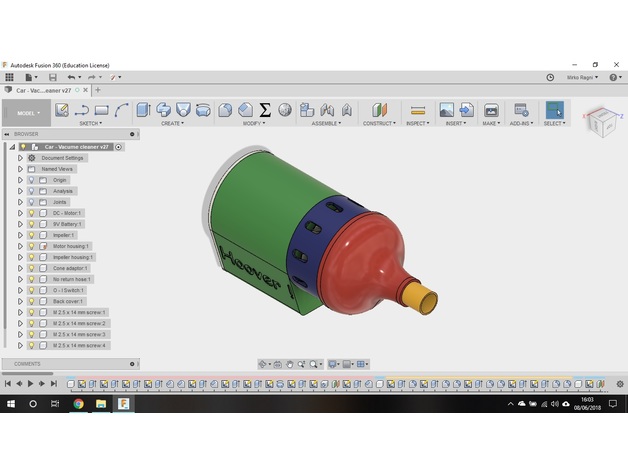Open timeline settings gear
628x472 pixels.
pos(620,384)
